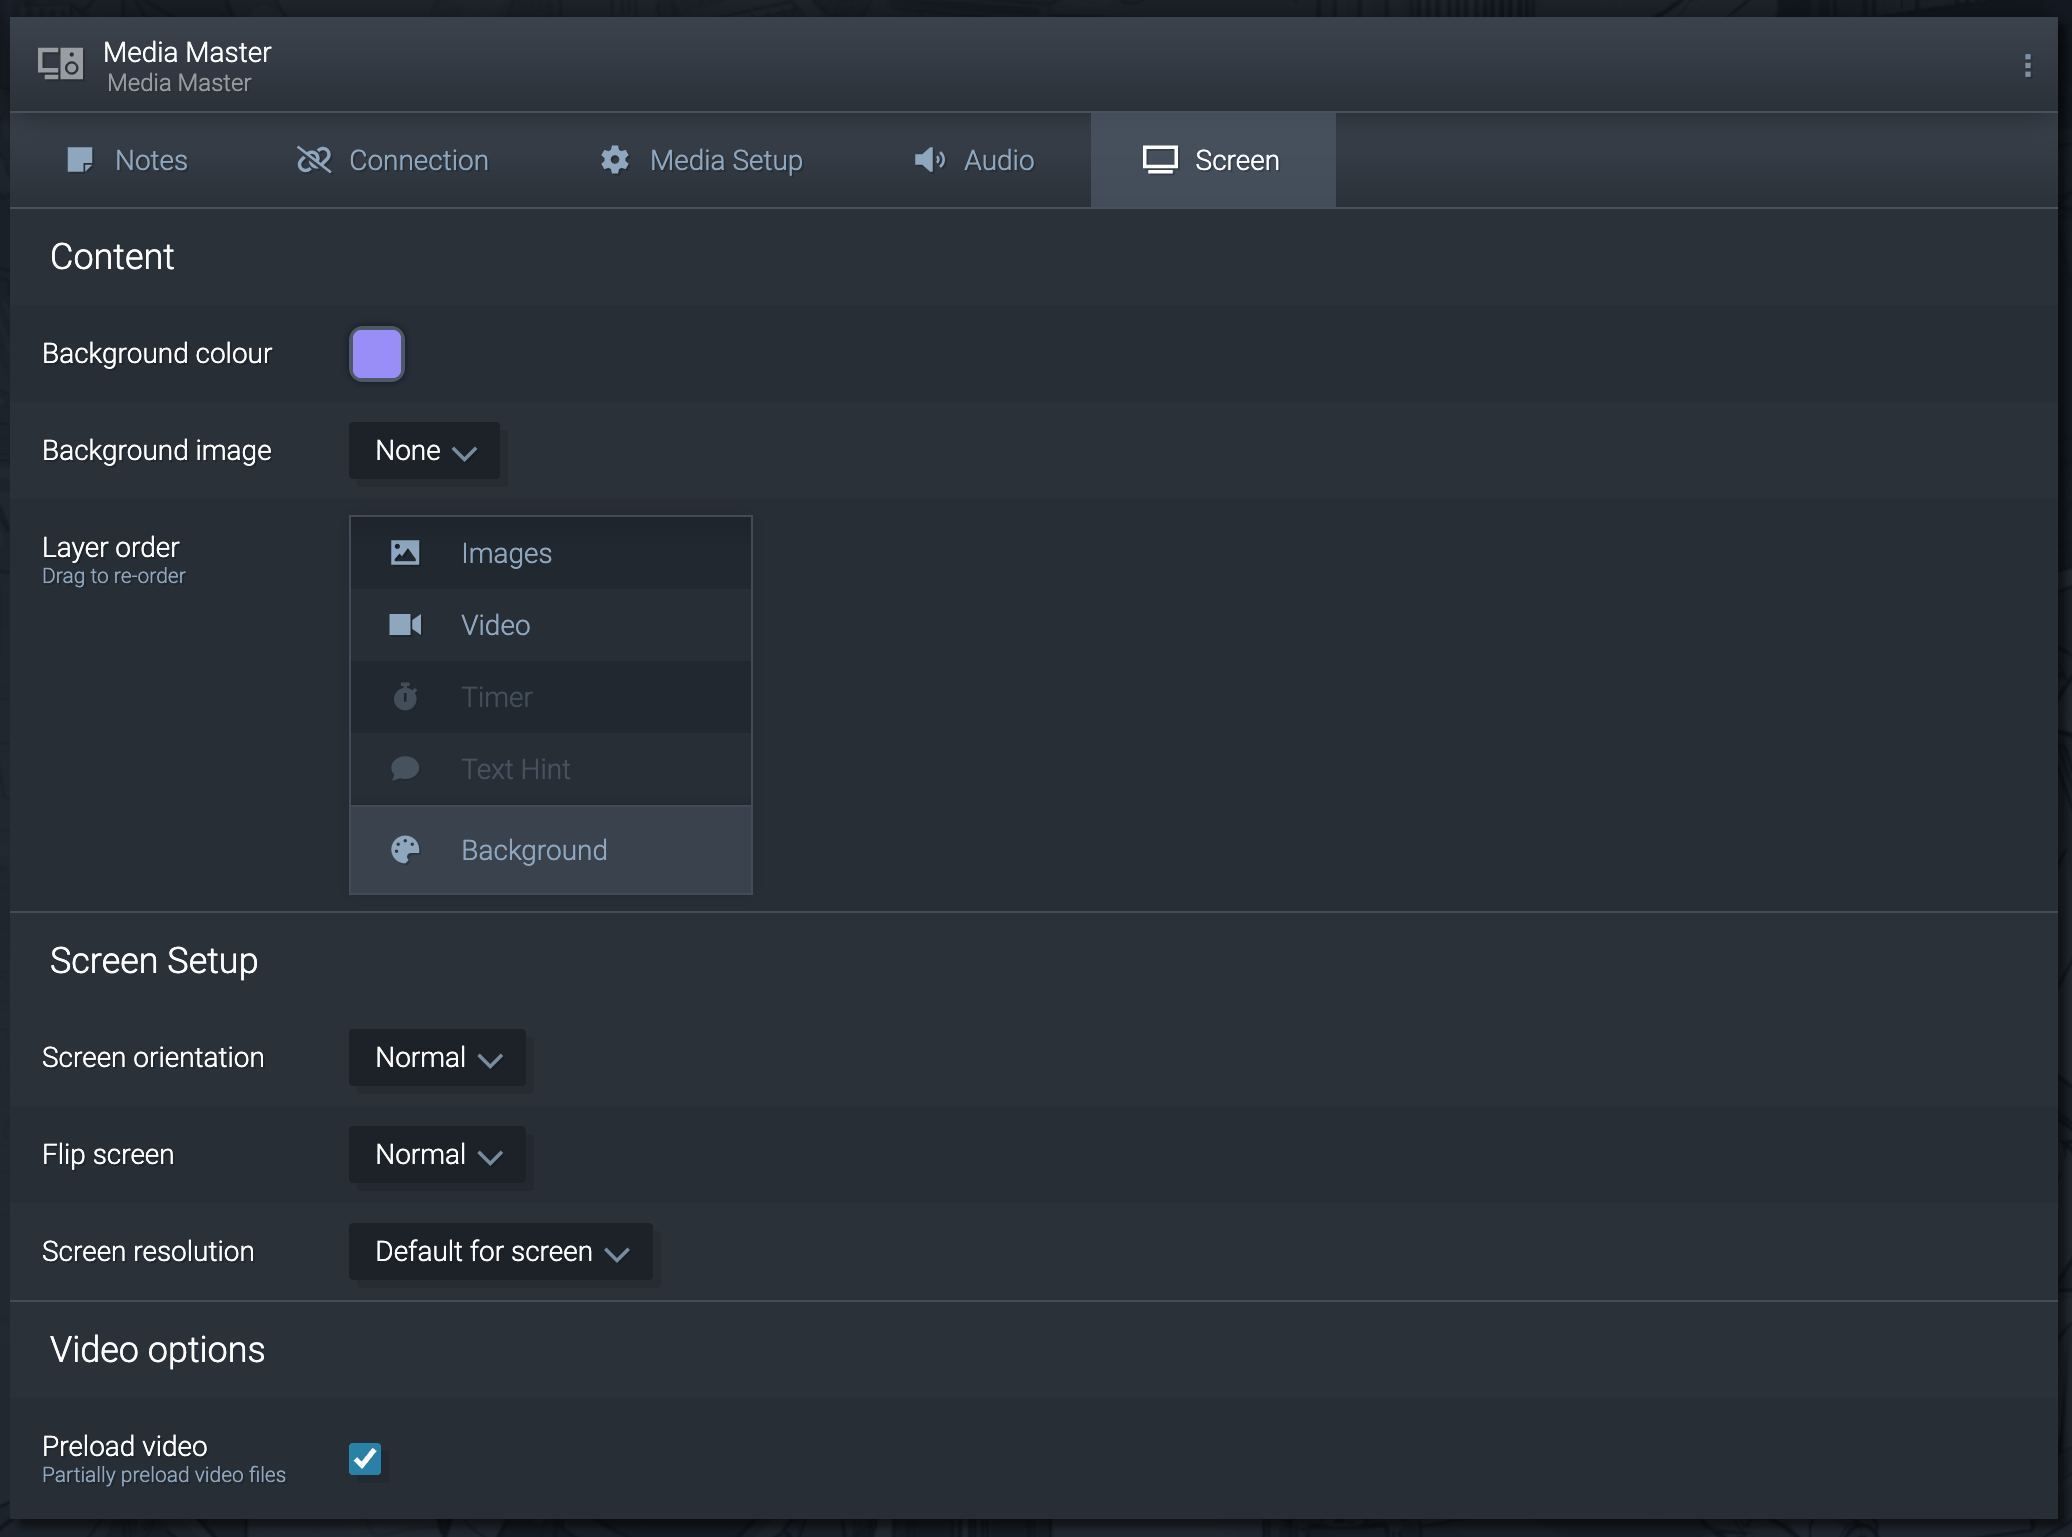The height and width of the screenshot is (1537, 2072).
Task: Click the 'Drag to re-order' hint text
Action: point(114,576)
